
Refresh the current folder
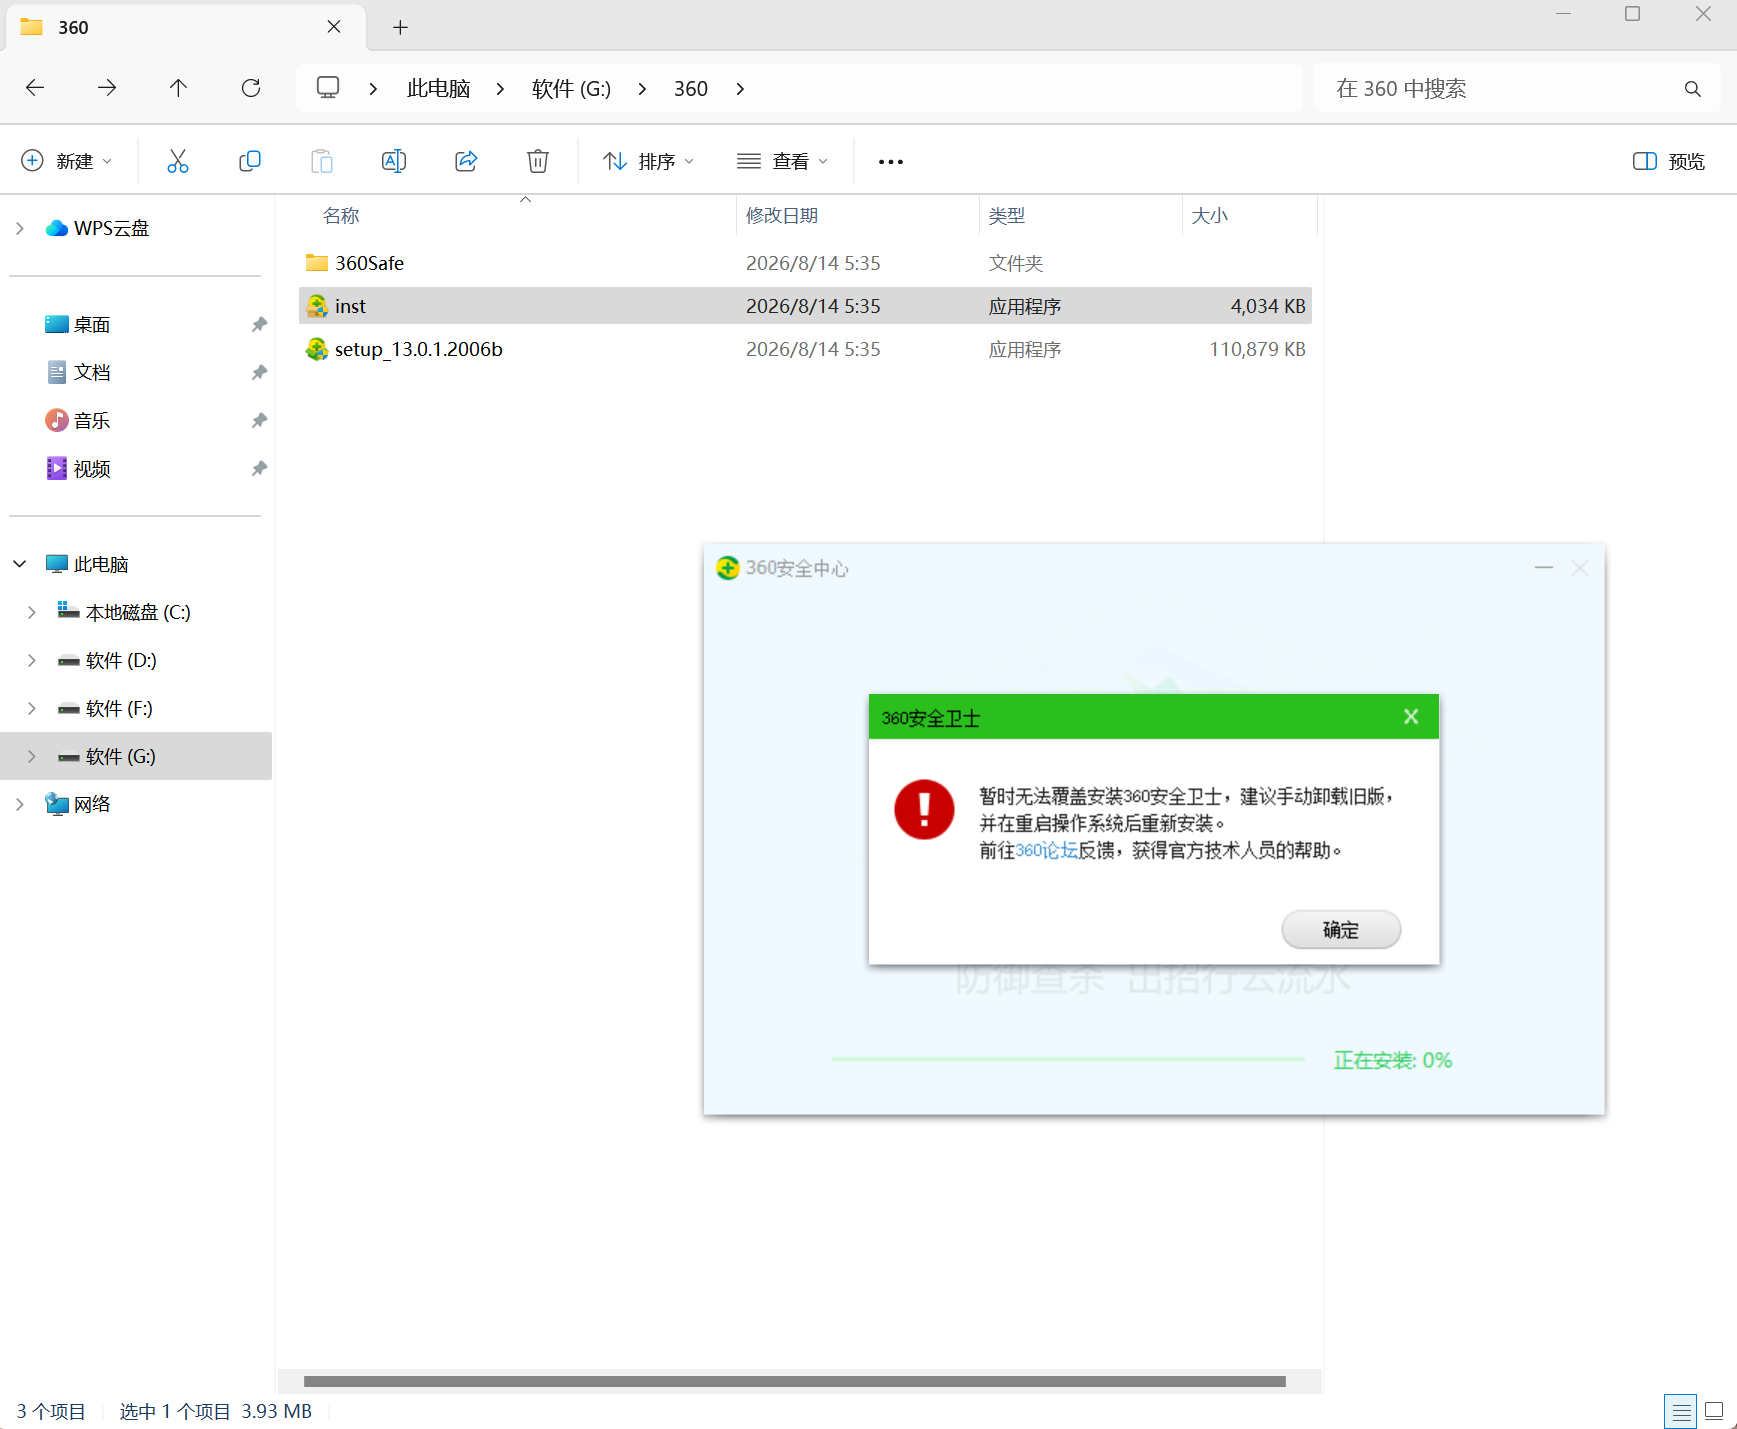coord(251,88)
